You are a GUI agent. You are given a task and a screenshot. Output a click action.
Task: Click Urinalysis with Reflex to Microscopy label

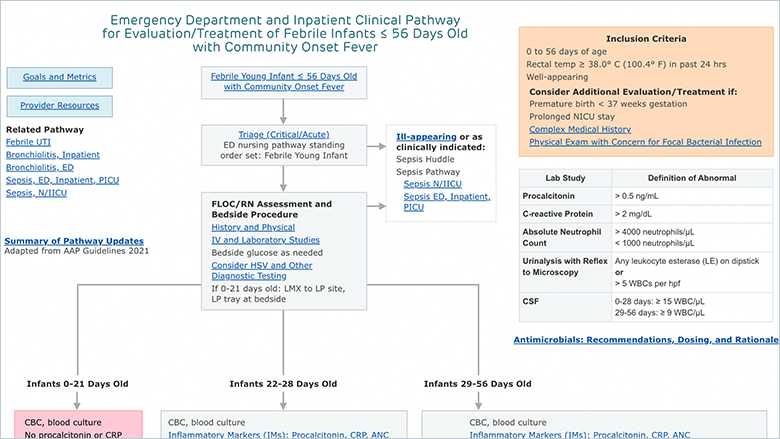[565, 266]
